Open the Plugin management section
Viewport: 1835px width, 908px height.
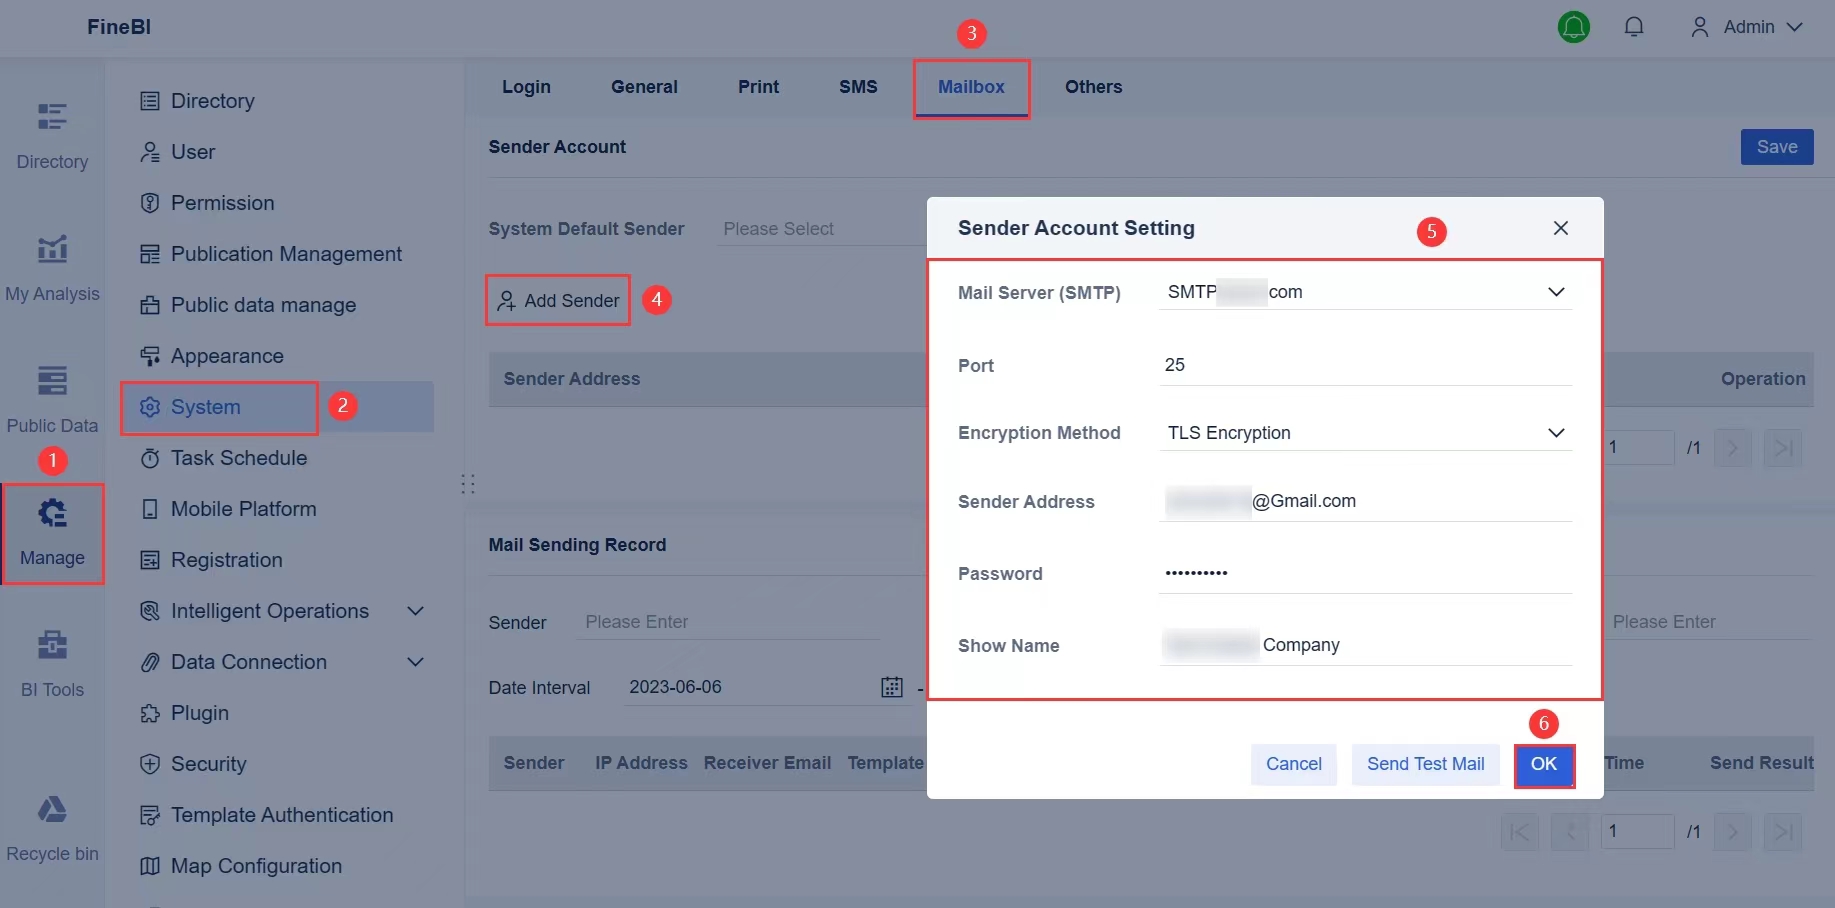coord(197,713)
